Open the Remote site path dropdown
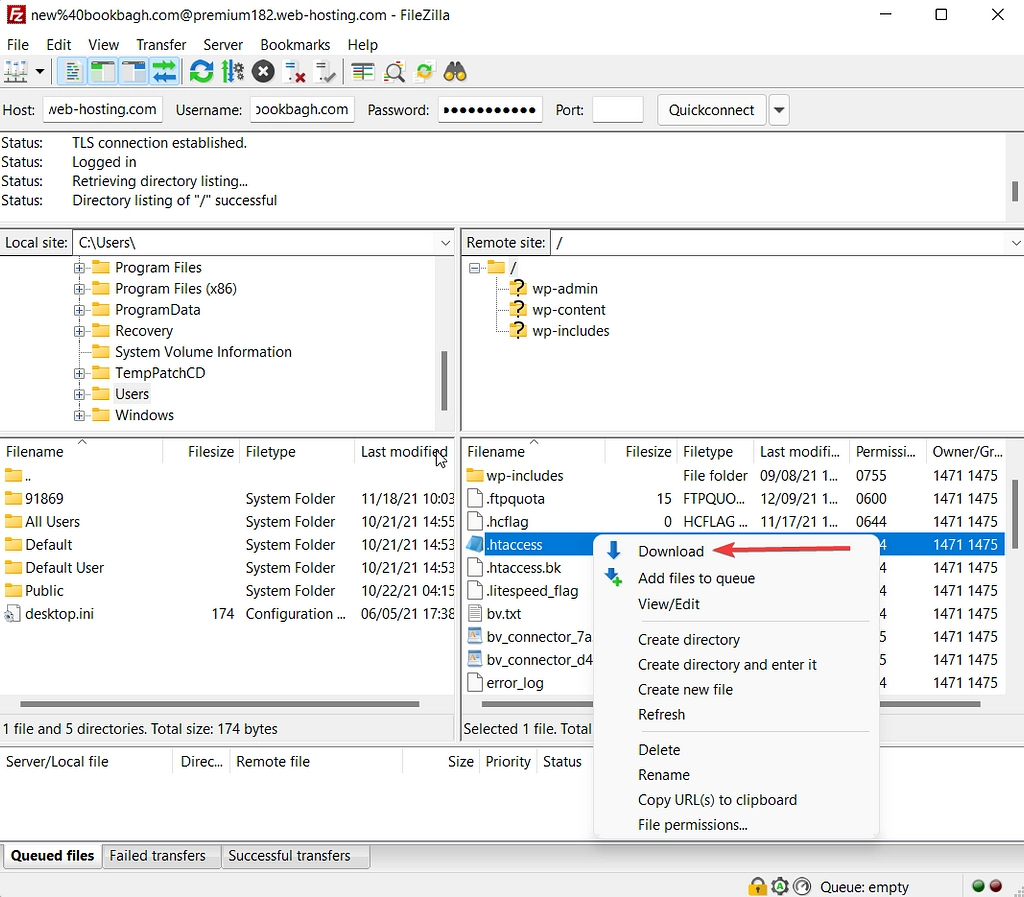The image size is (1024, 897). tap(1015, 243)
